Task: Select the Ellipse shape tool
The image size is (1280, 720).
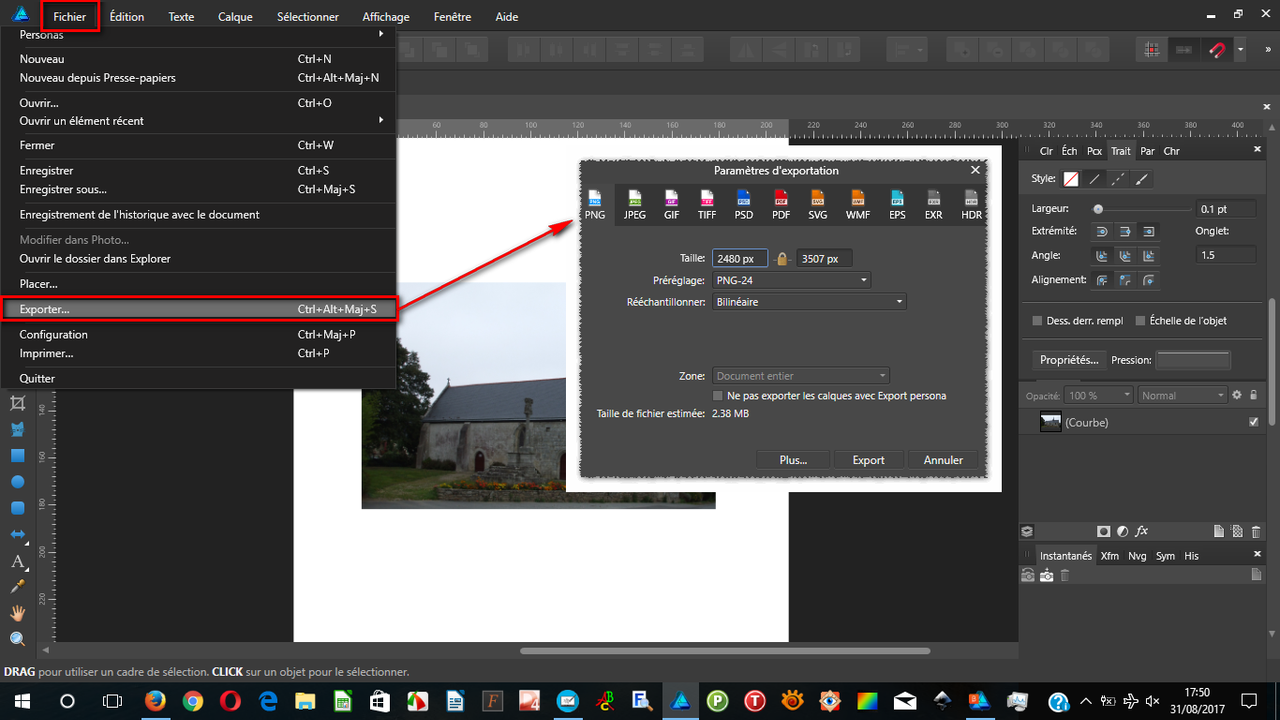Action: coord(17,481)
